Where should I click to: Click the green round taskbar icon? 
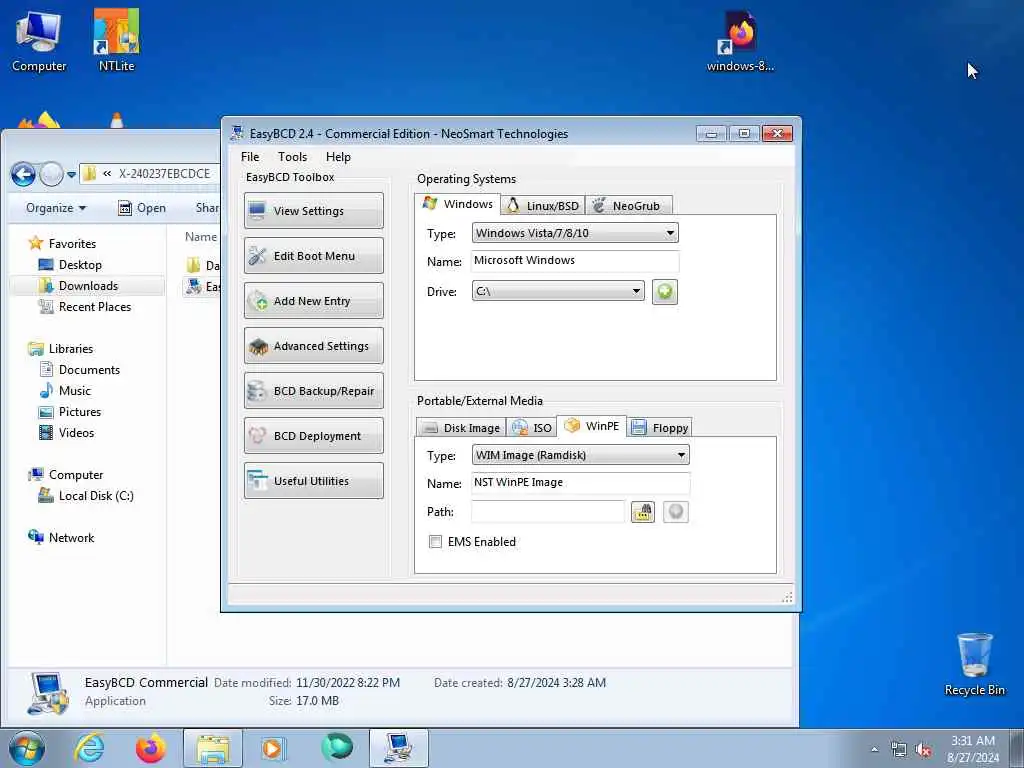[x=337, y=748]
